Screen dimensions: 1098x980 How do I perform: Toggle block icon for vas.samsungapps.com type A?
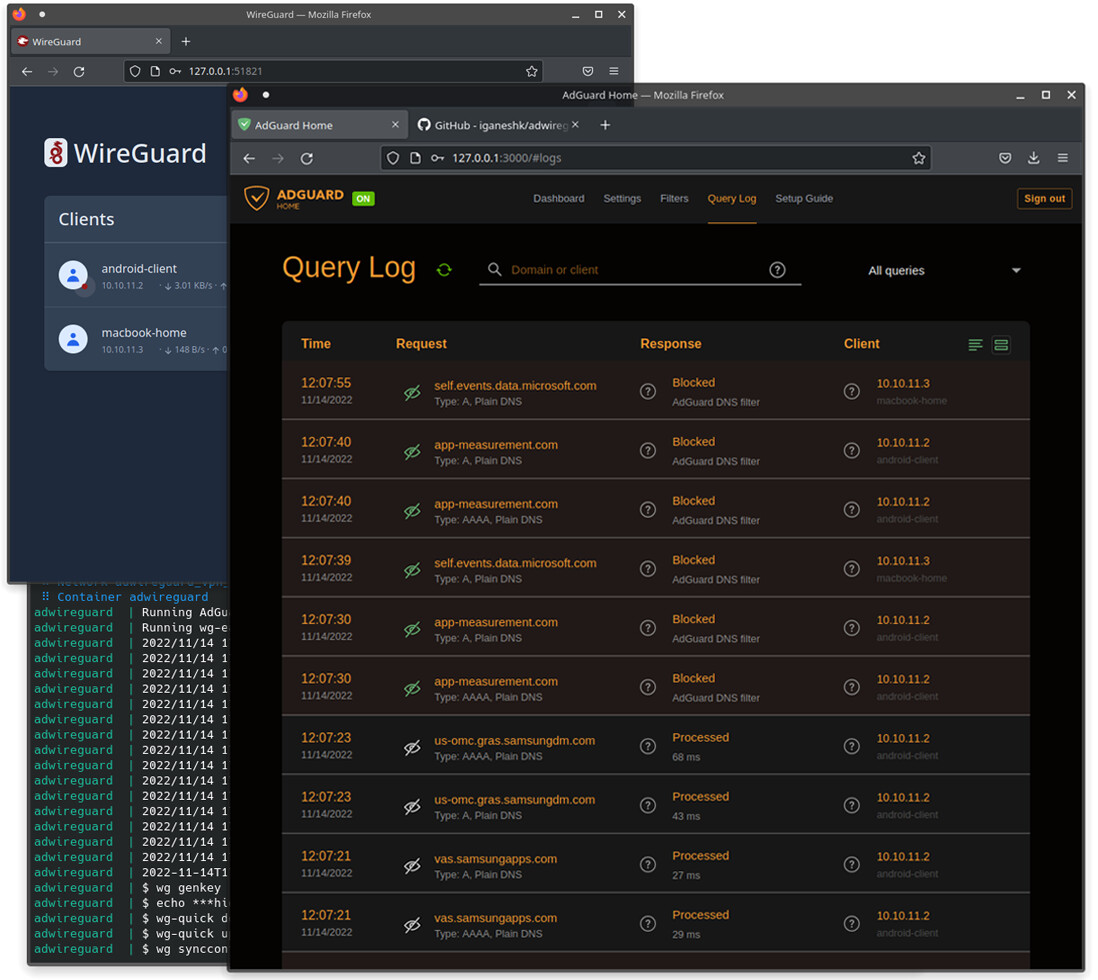point(412,867)
